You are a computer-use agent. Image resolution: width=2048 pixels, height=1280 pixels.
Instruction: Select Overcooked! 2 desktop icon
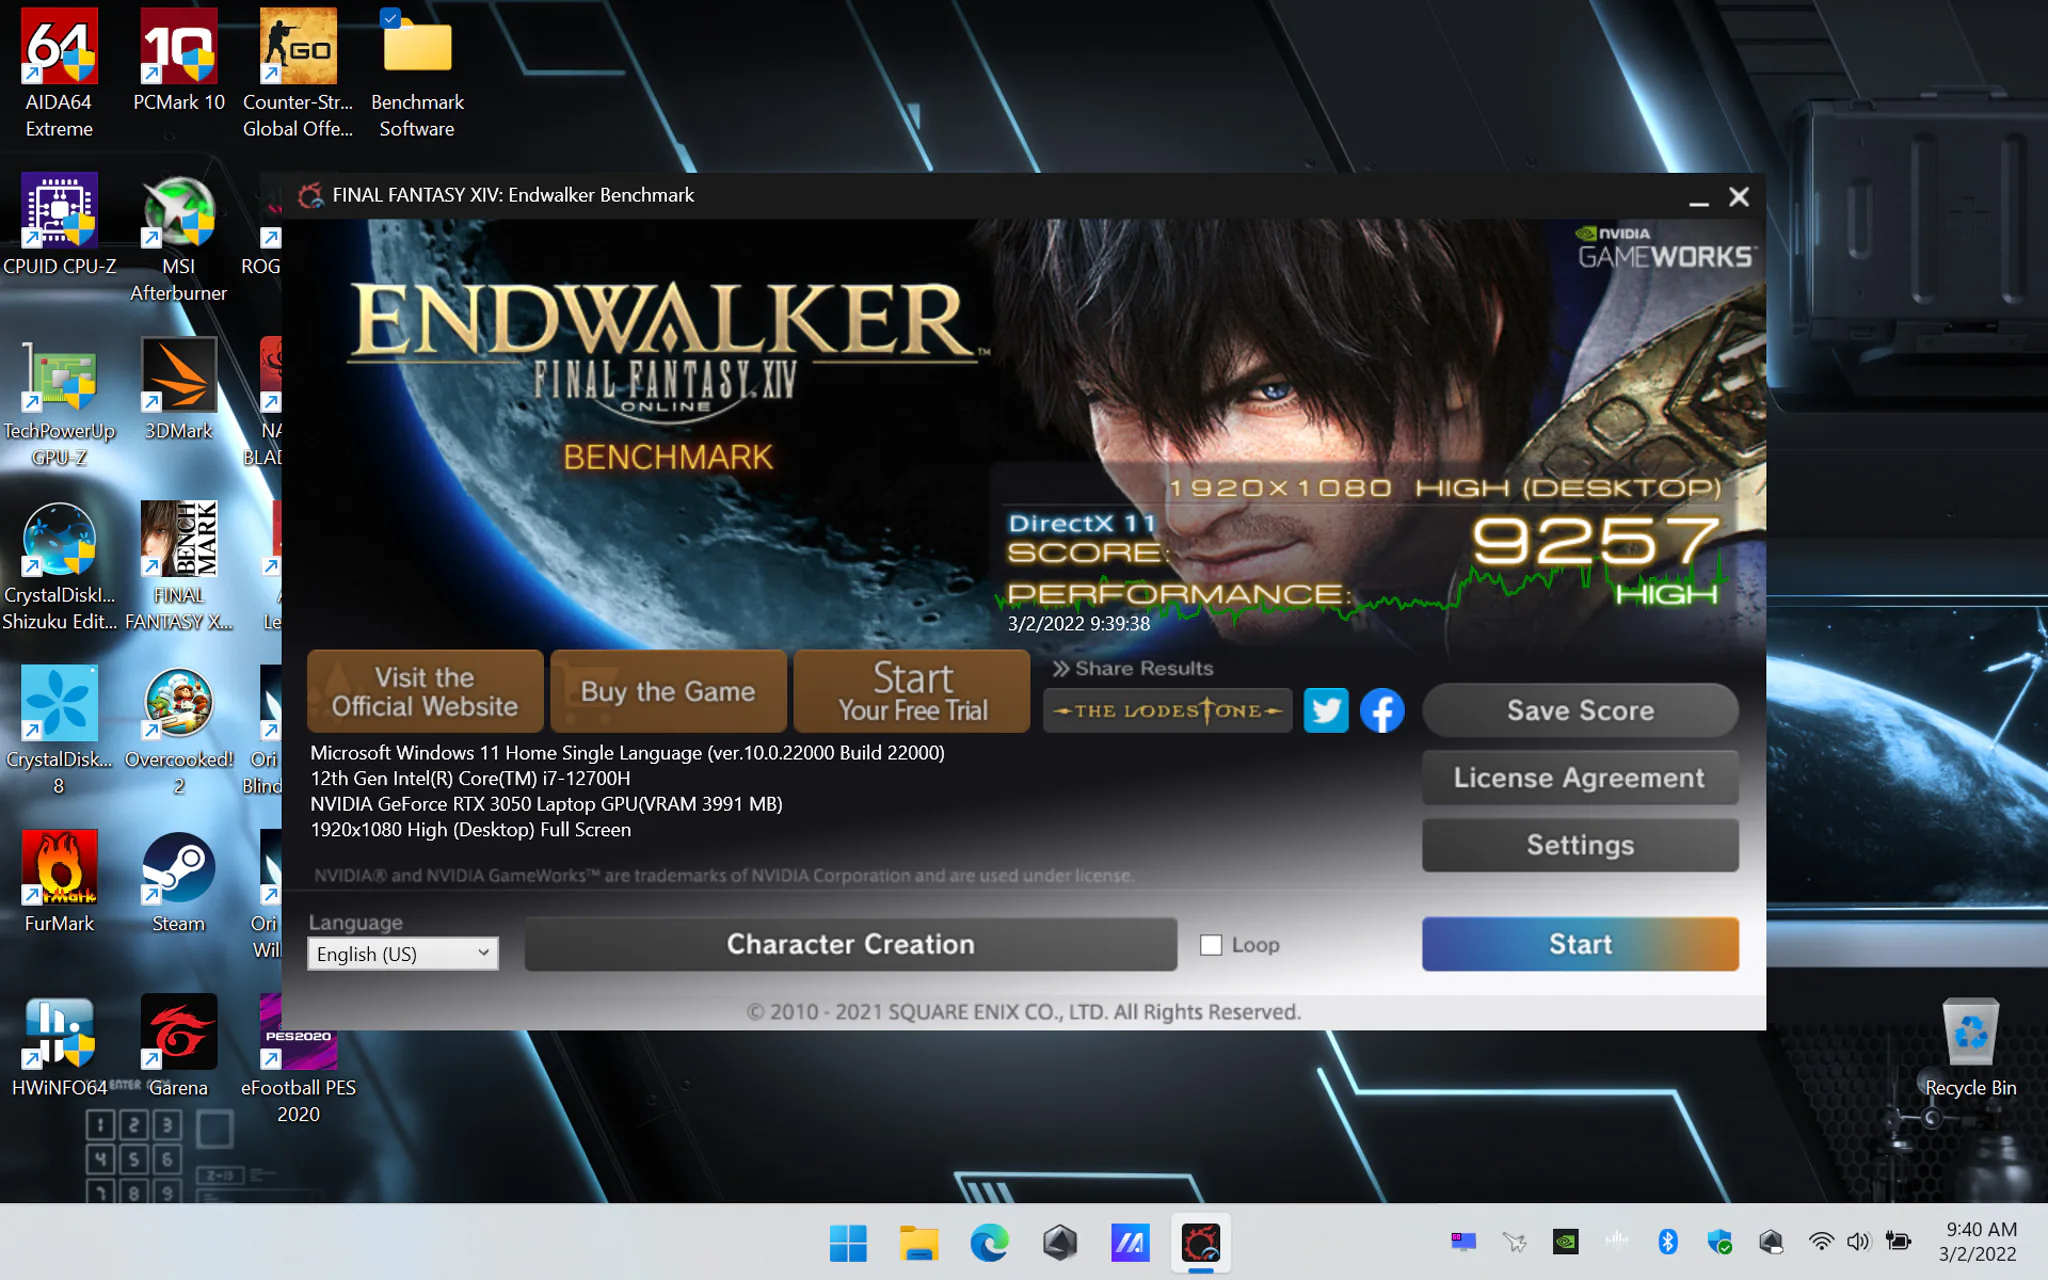pos(179,730)
